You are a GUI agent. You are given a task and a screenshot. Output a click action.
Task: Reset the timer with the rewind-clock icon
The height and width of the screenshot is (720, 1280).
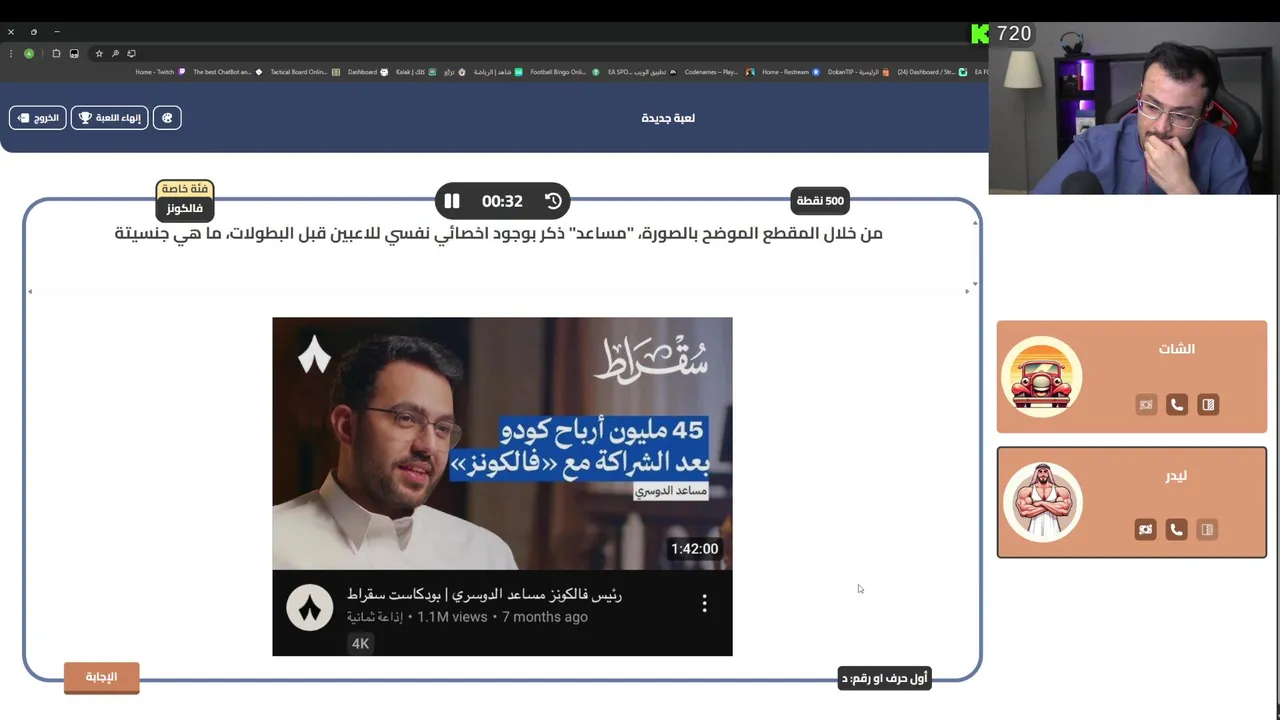coord(553,201)
